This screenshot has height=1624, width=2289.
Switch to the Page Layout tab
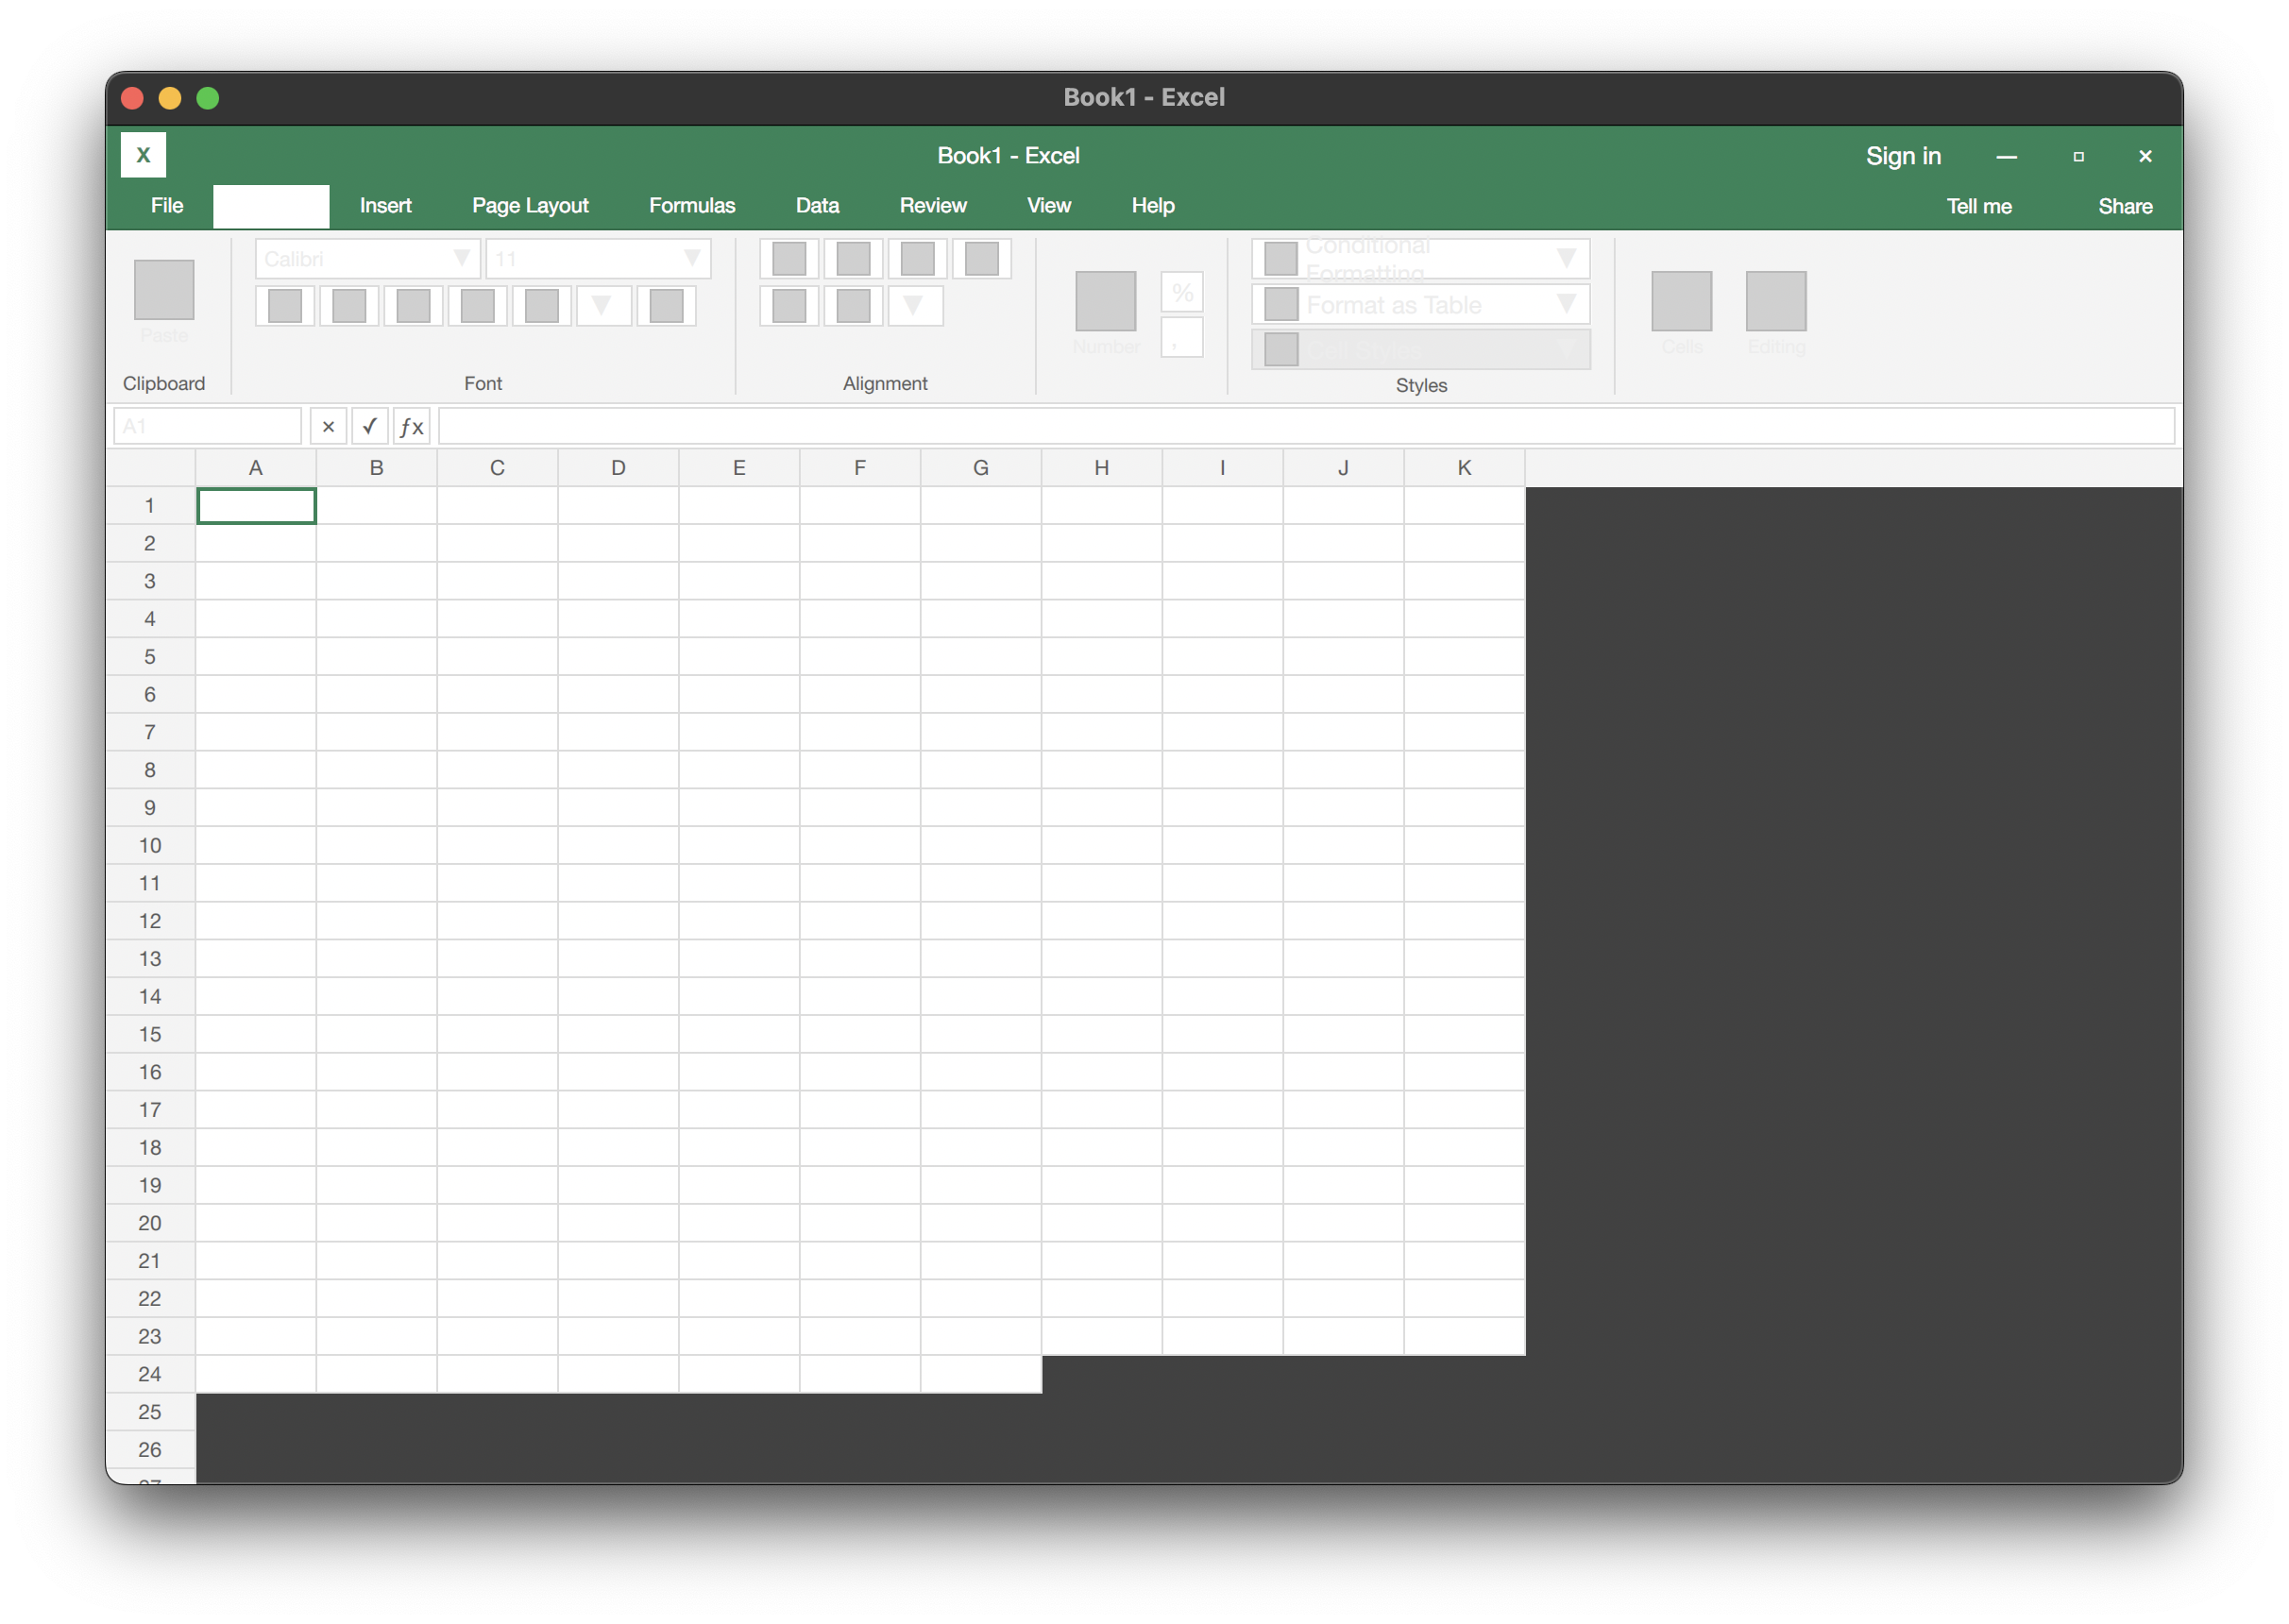[531, 206]
